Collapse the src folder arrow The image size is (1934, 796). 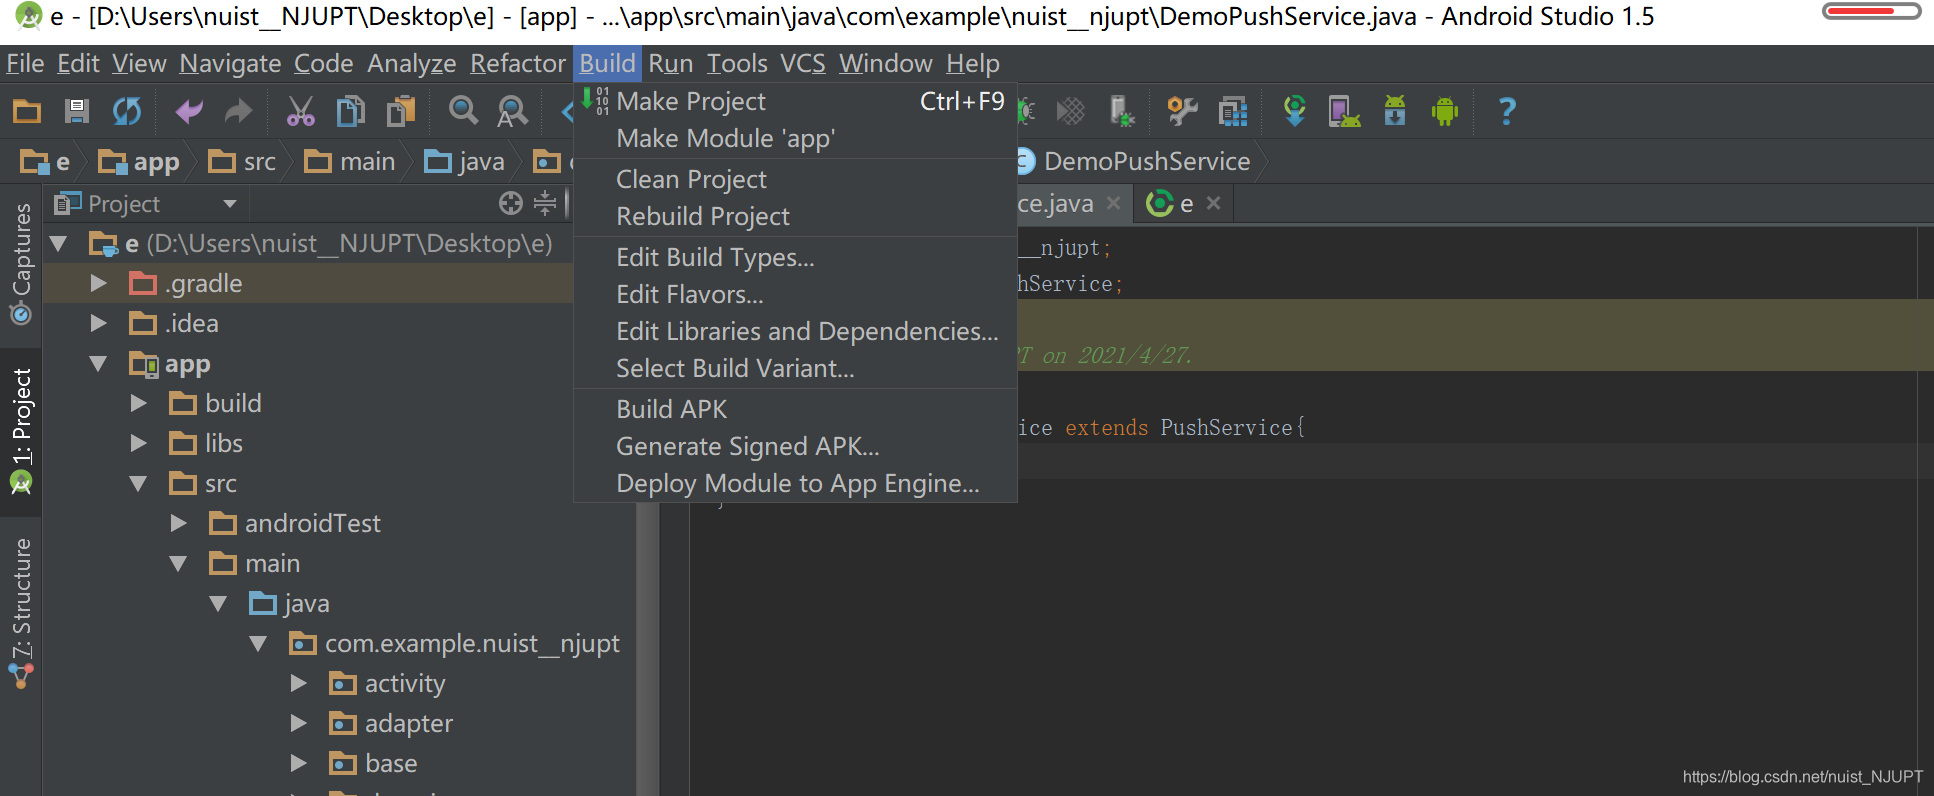click(x=138, y=484)
